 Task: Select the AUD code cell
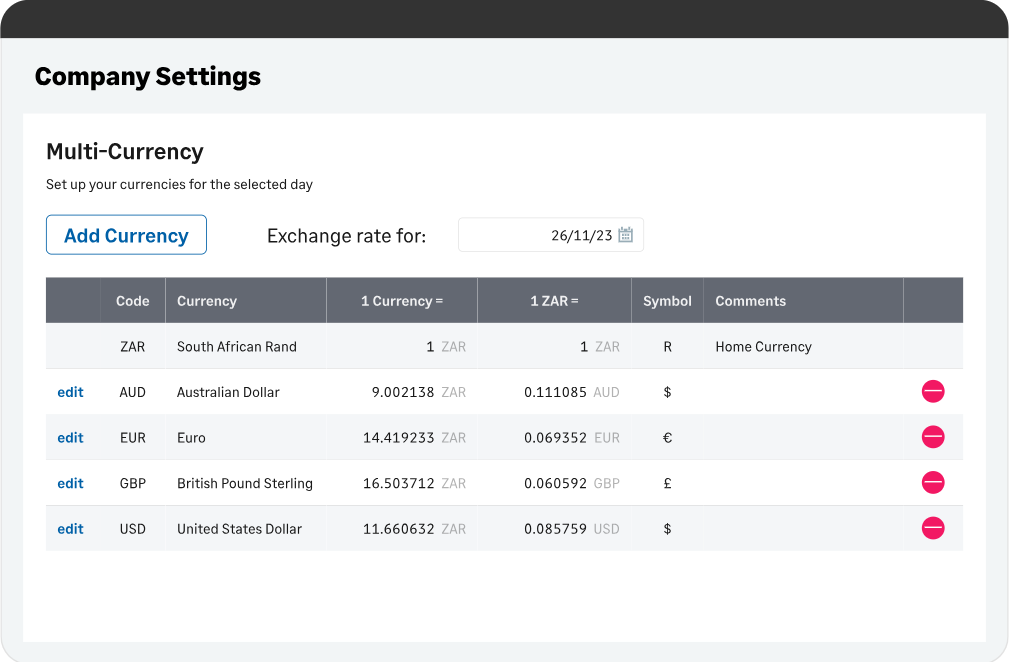pyautogui.click(x=133, y=392)
